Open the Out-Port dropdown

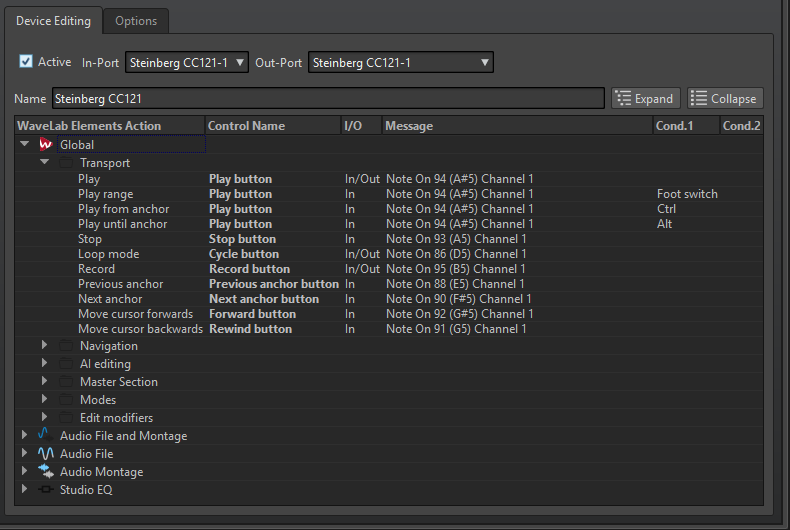click(400, 63)
